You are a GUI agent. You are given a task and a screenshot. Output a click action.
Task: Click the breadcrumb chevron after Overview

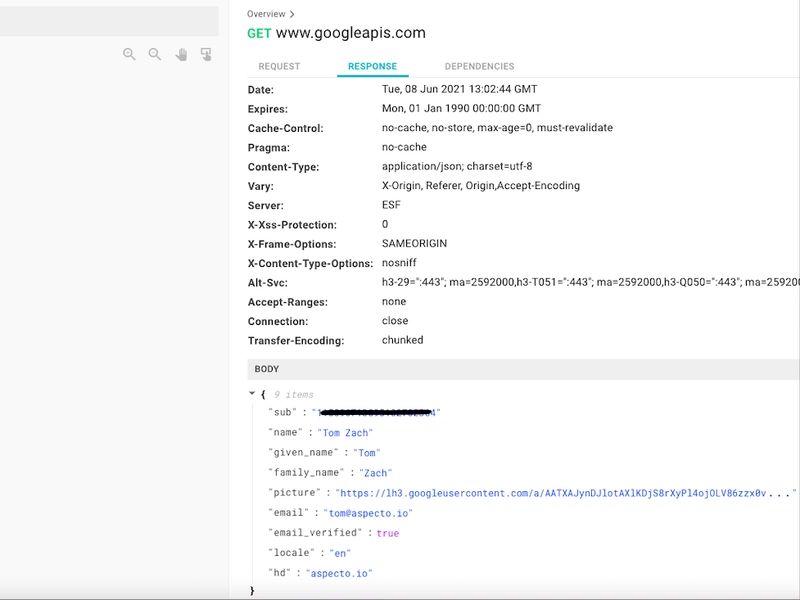coord(291,14)
